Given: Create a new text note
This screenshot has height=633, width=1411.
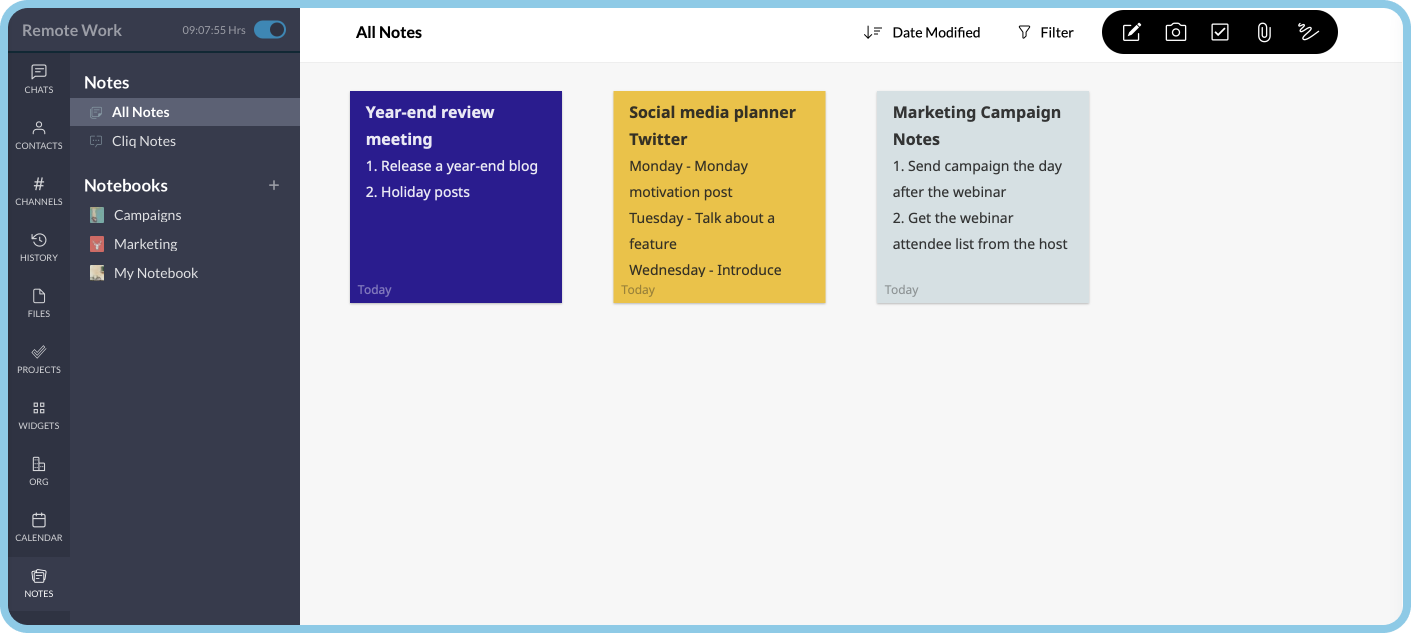Looking at the screenshot, I should coord(1131,32).
